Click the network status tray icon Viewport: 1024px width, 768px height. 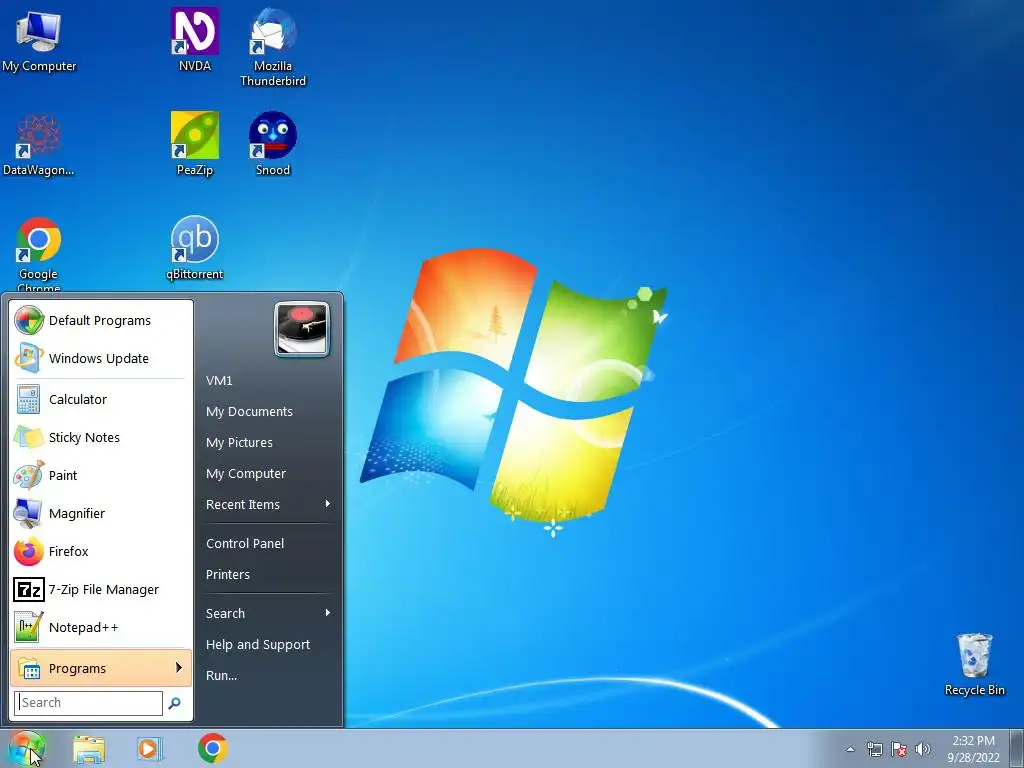pyautogui.click(x=874, y=749)
